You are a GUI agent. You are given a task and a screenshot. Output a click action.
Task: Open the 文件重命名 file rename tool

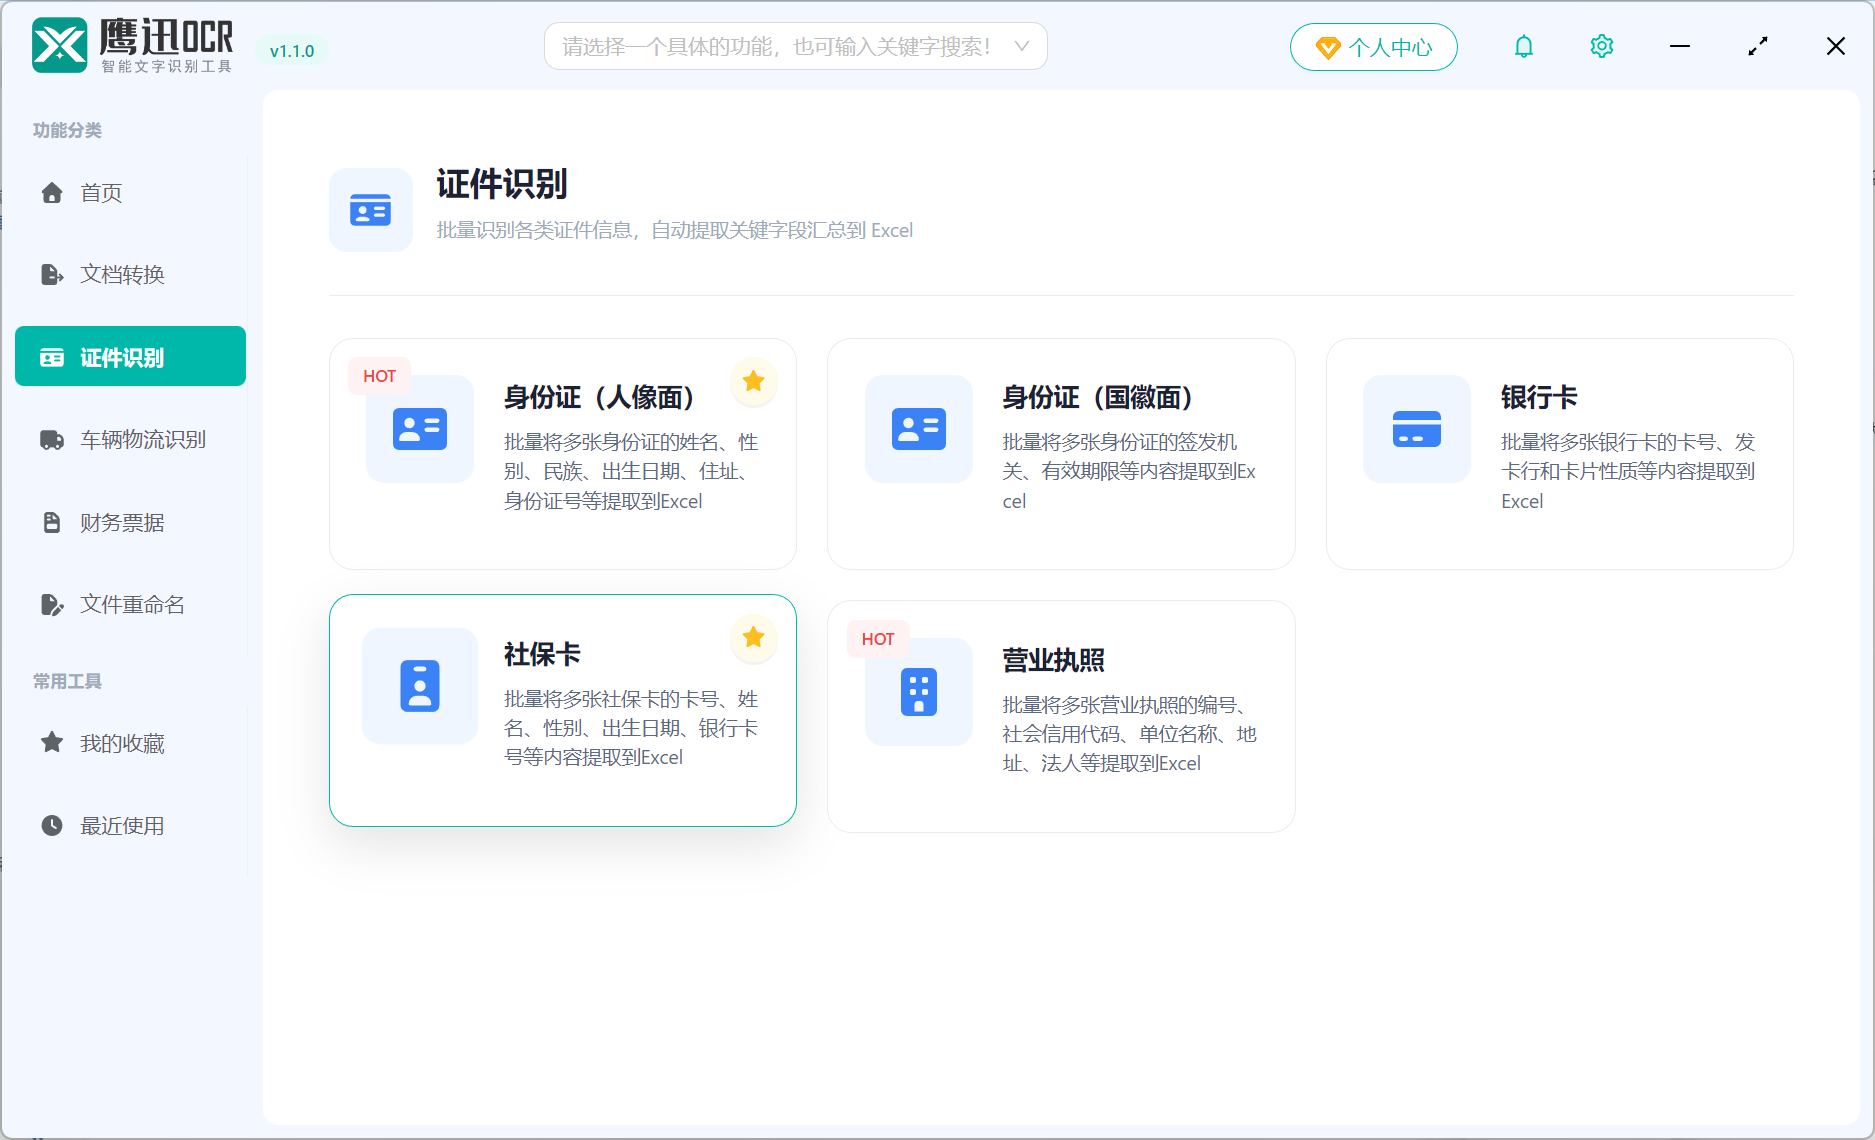tap(131, 604)
